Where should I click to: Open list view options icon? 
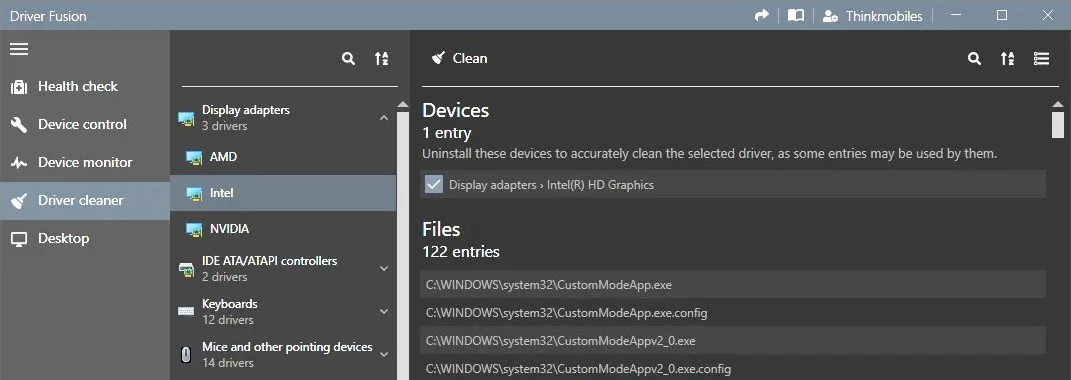point(1041,59)
